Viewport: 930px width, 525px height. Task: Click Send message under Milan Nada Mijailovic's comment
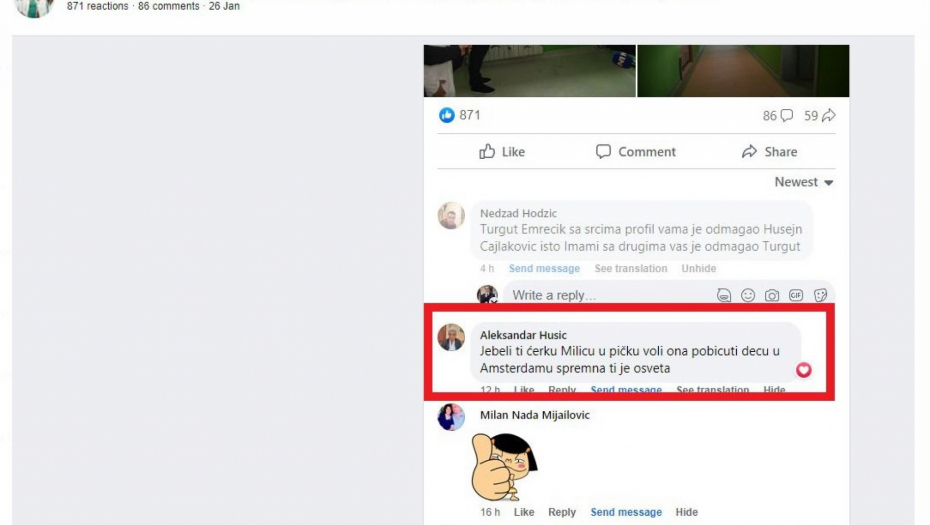[x=626, y=512]
